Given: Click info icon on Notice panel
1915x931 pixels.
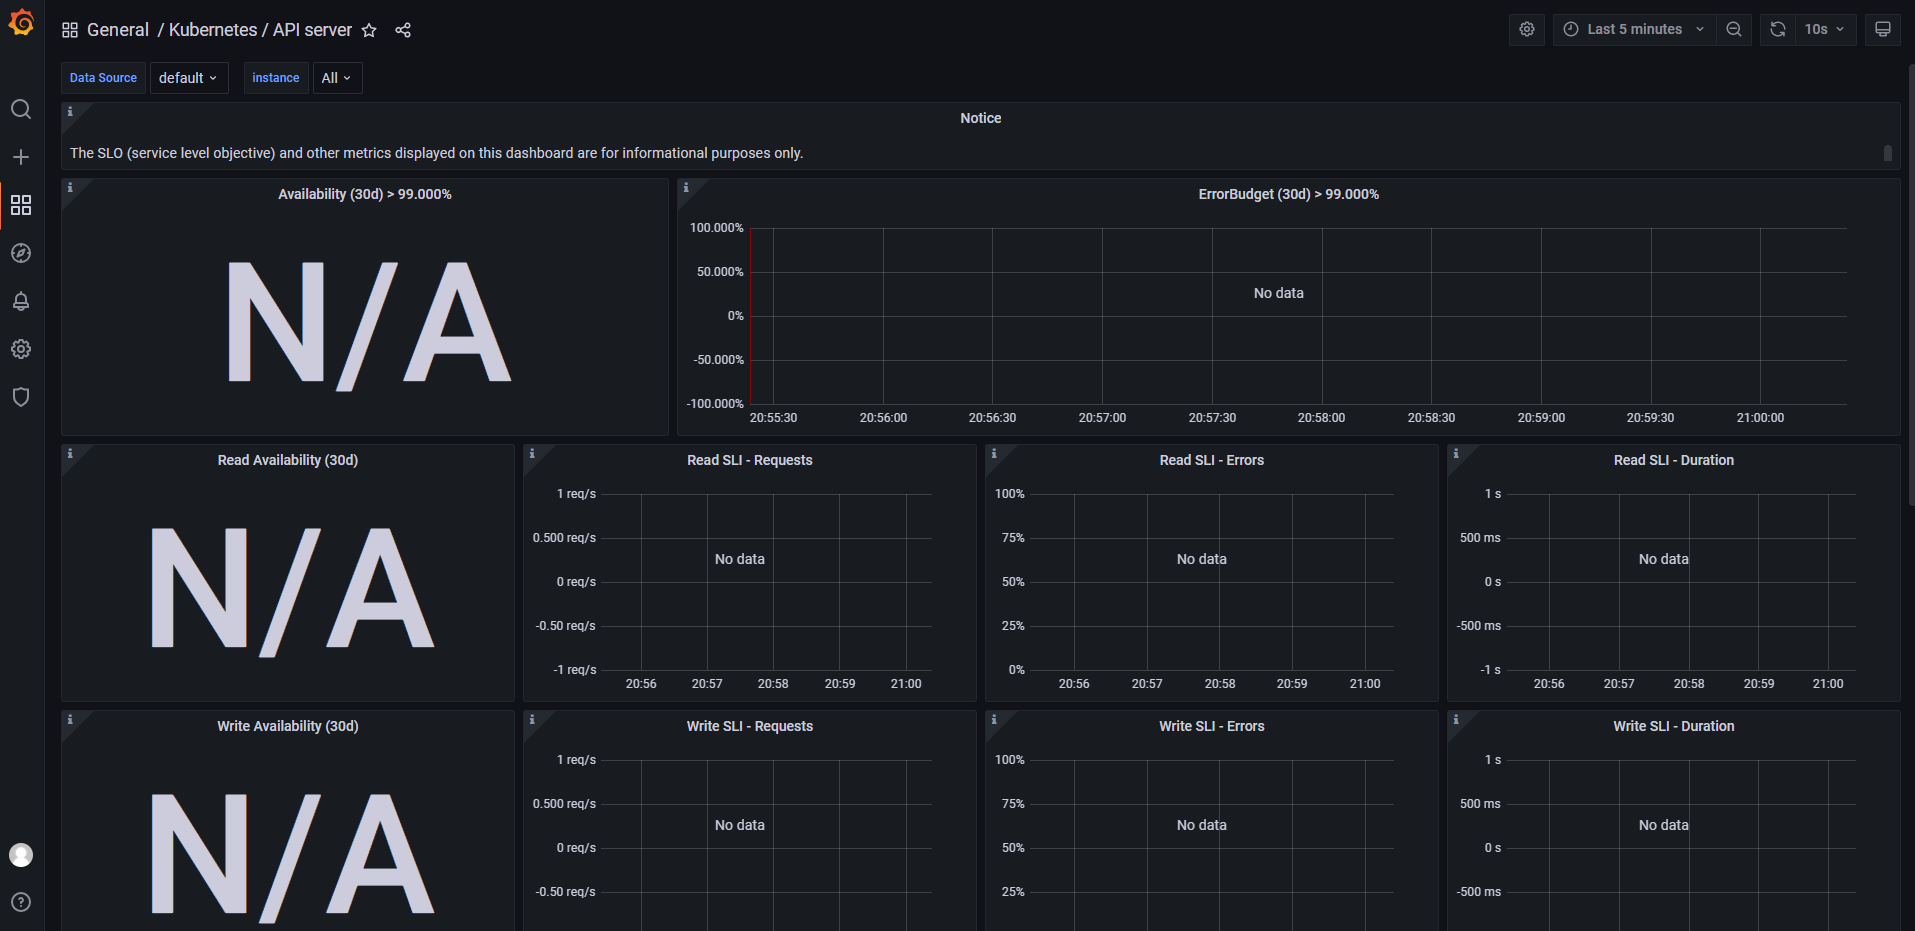Looking at the screenshot, I should pos(70,112).
